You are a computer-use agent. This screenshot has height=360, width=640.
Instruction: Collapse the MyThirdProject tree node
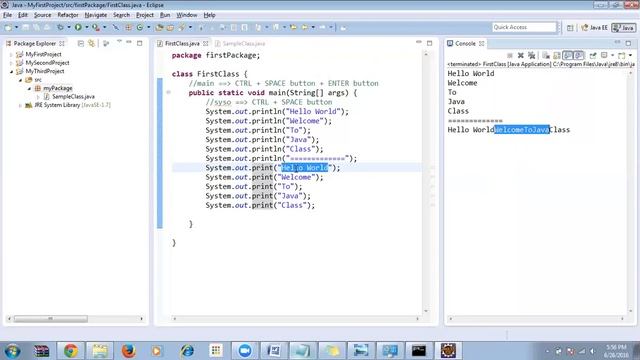[11, 71]
